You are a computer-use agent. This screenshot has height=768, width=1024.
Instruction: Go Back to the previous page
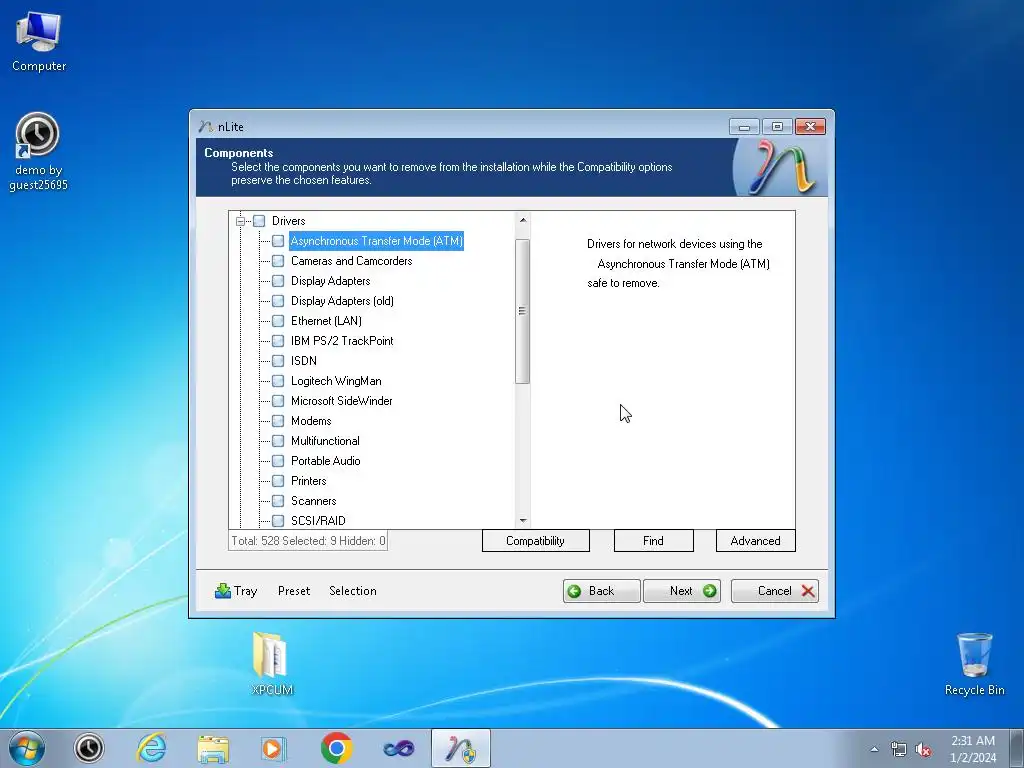601,591
